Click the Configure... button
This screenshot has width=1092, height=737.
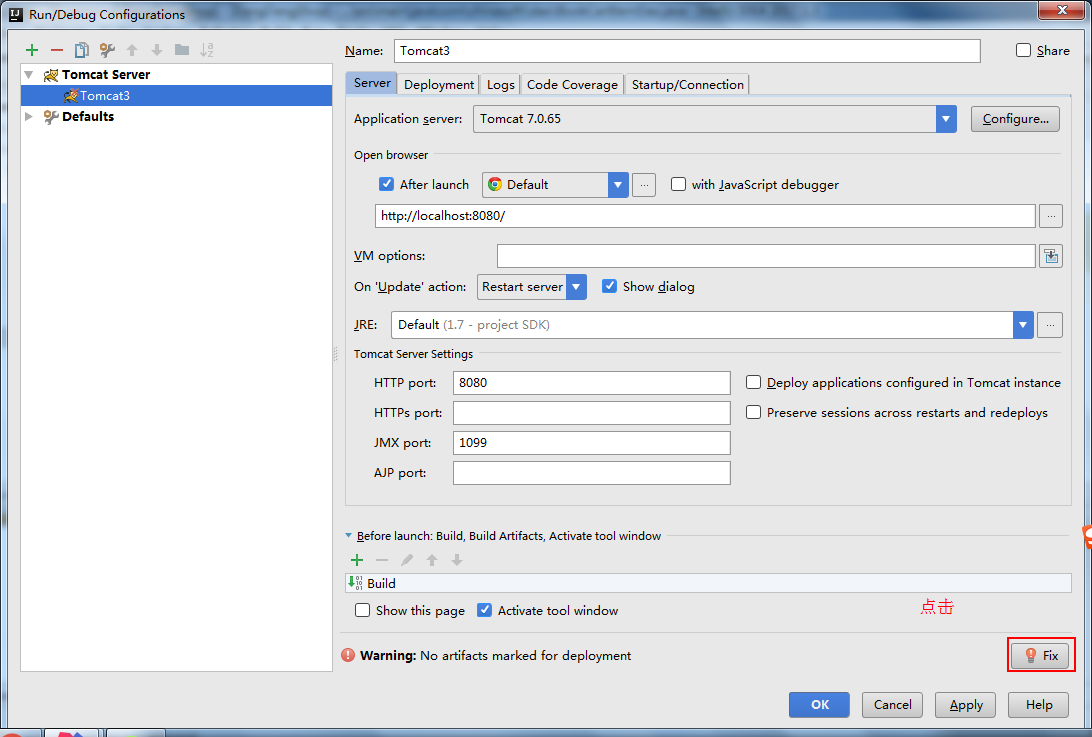pos(1015,119)
